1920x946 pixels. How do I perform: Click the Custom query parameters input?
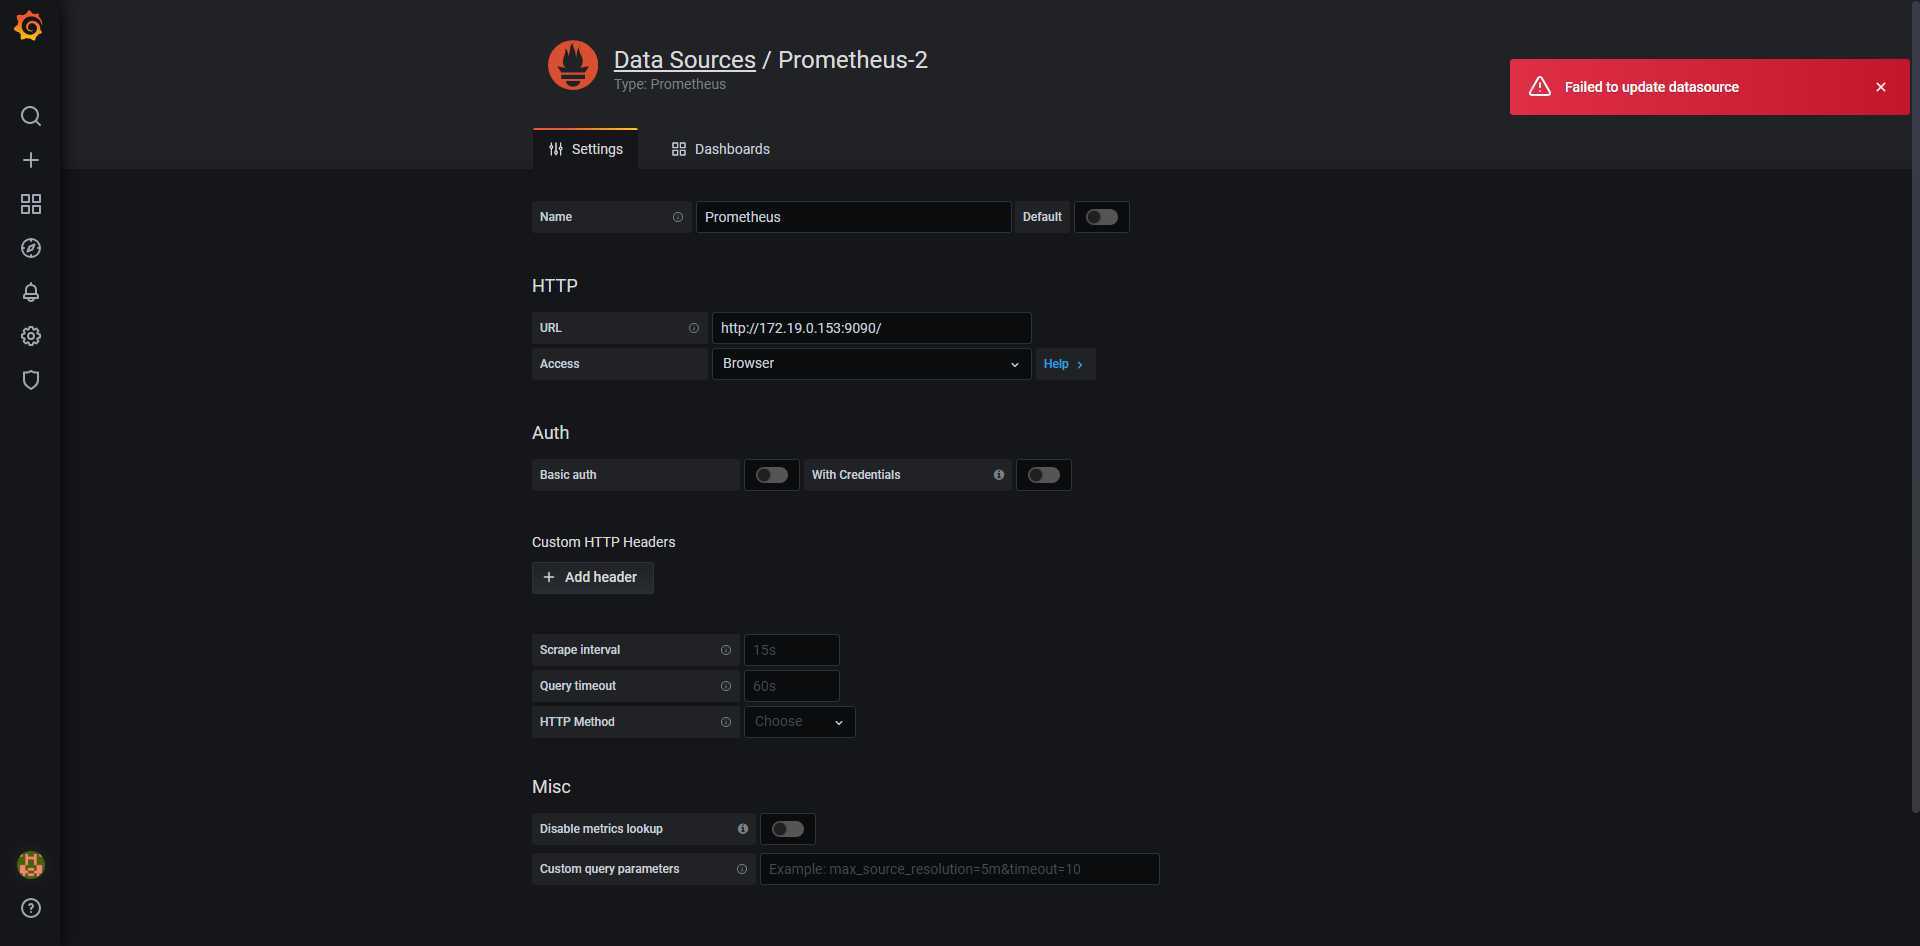point(959,869)
